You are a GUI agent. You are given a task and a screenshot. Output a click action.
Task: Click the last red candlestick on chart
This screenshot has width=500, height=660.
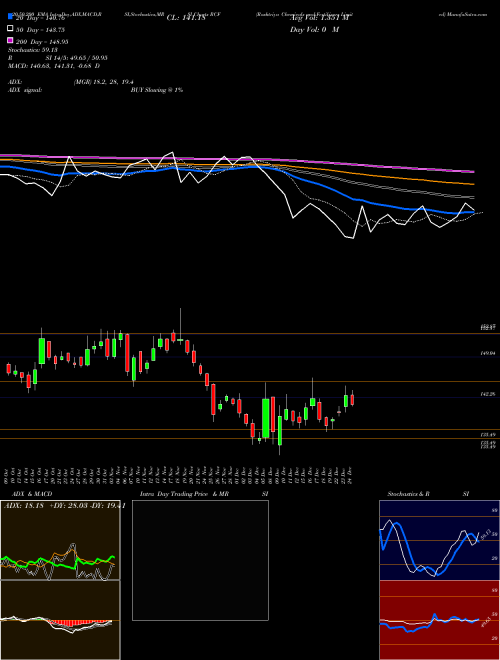coord(352,399)
